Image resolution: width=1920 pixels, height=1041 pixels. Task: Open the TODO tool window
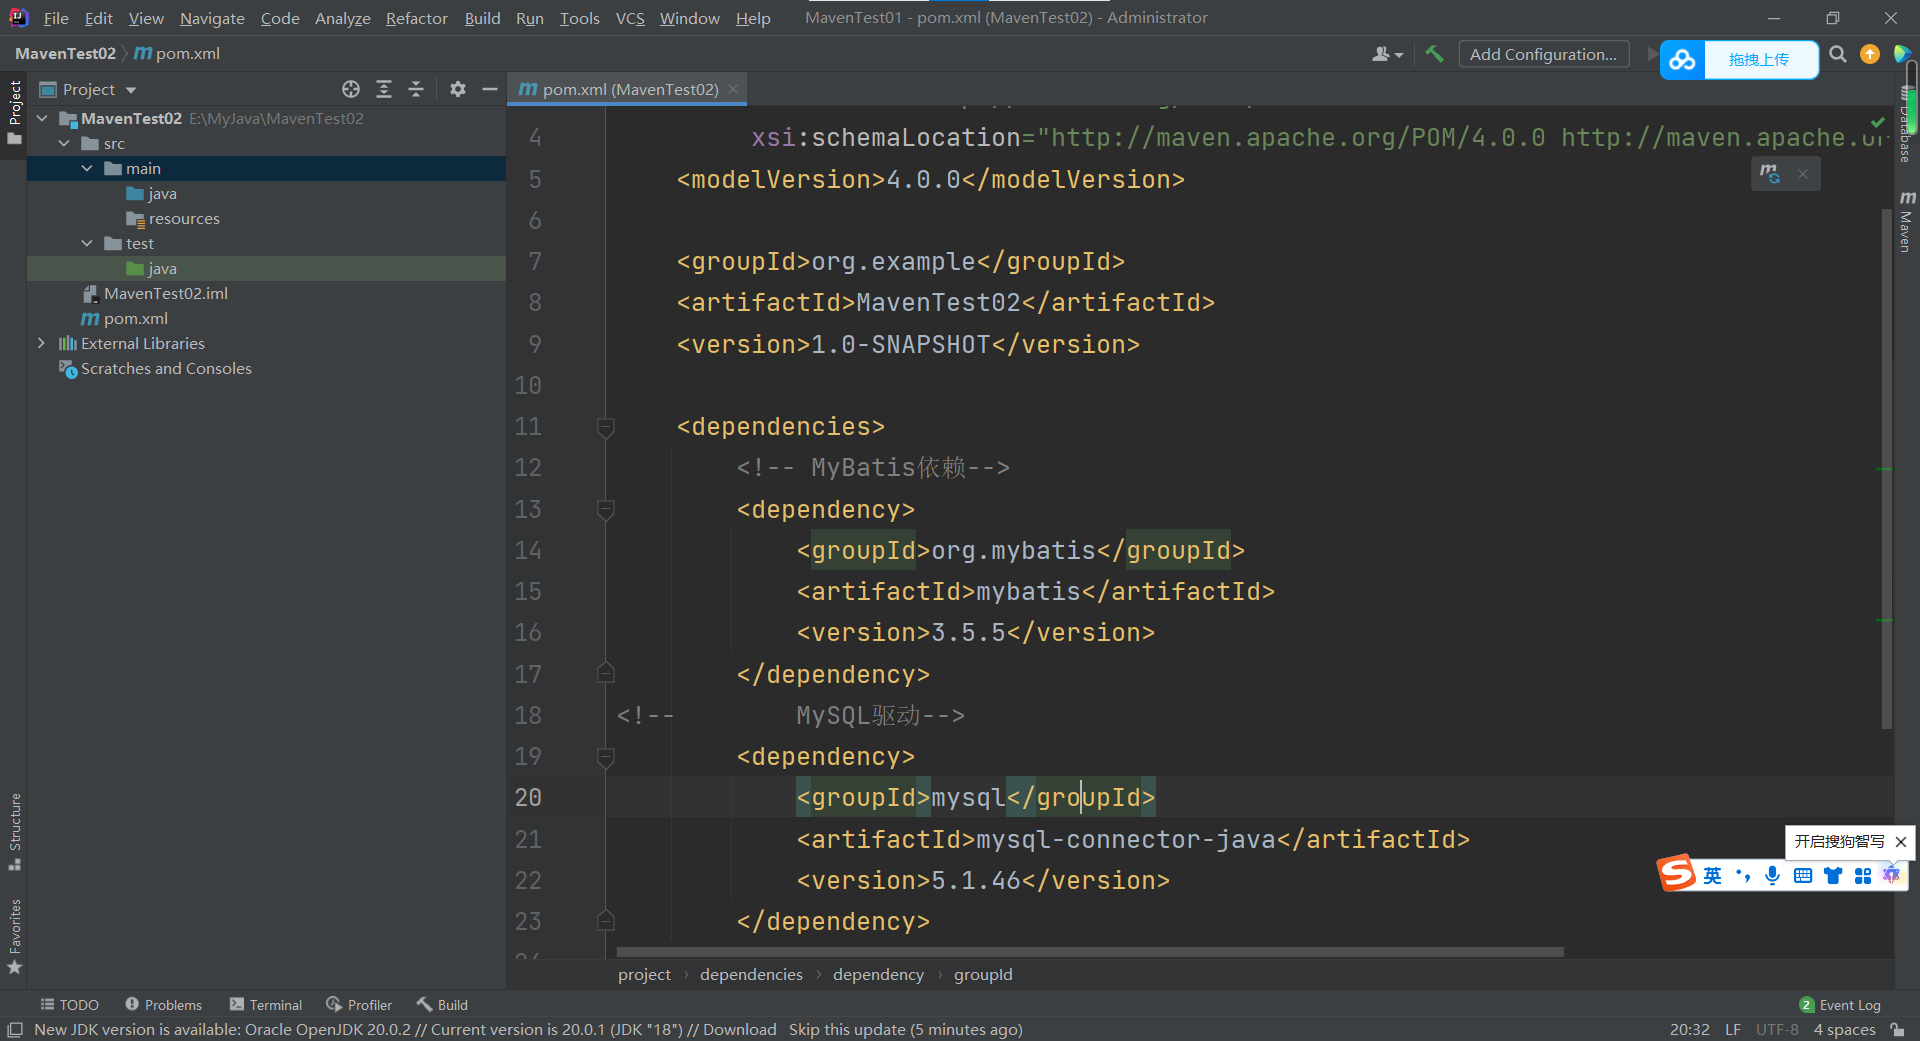point(69,1005)
